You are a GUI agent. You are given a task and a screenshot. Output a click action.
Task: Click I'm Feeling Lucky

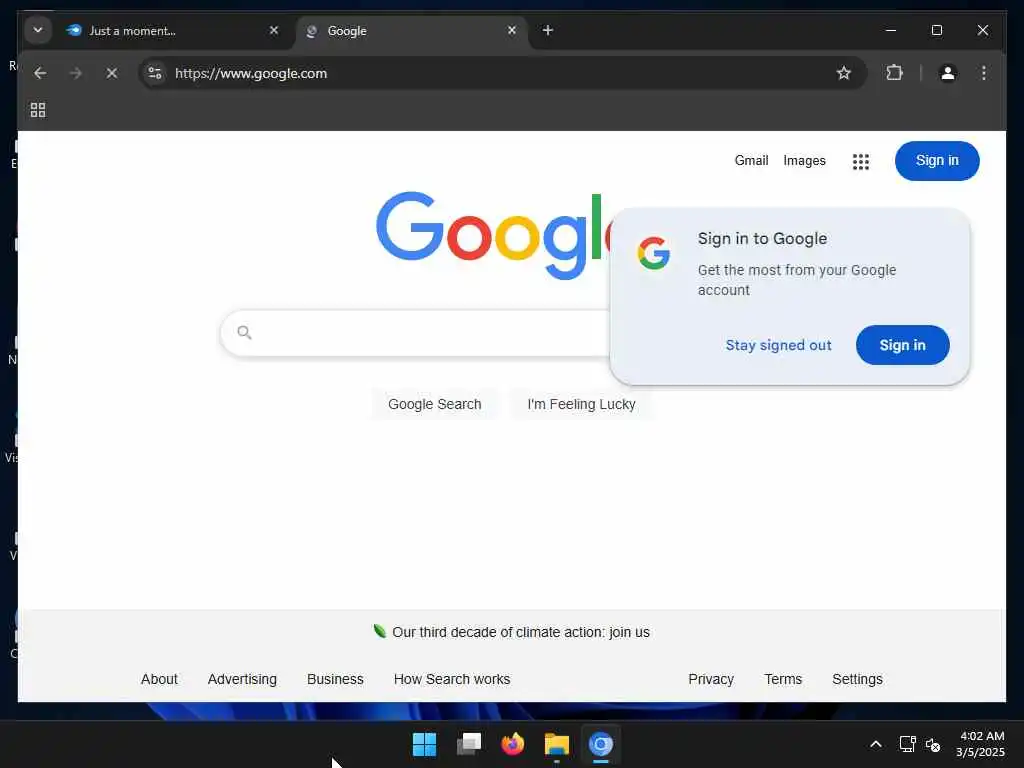coord(581,404)
